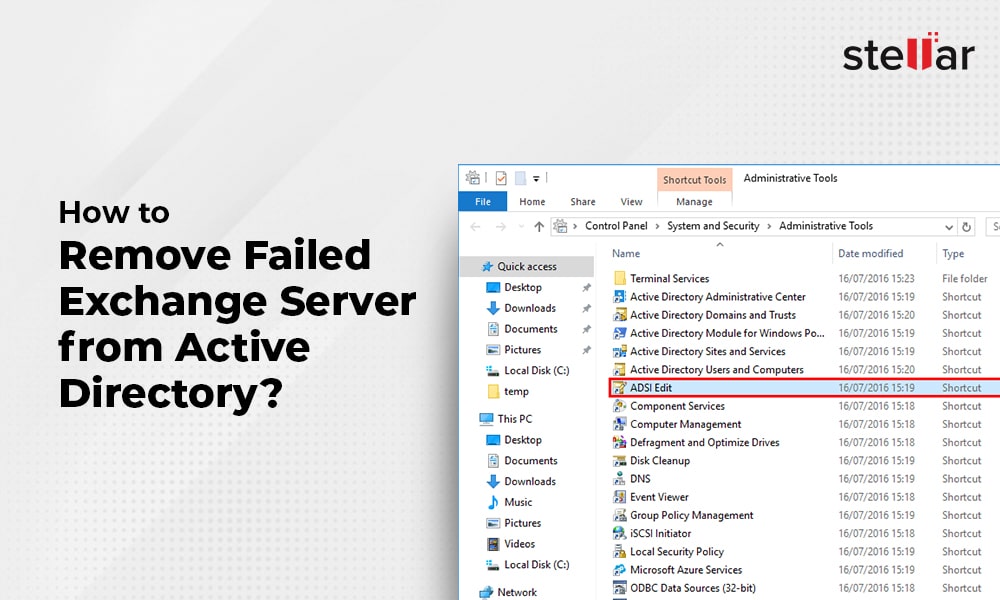This screenshot has height=600, width=1000.
Task: Click the Local Security Policy icon
Action: pos(619,552)
